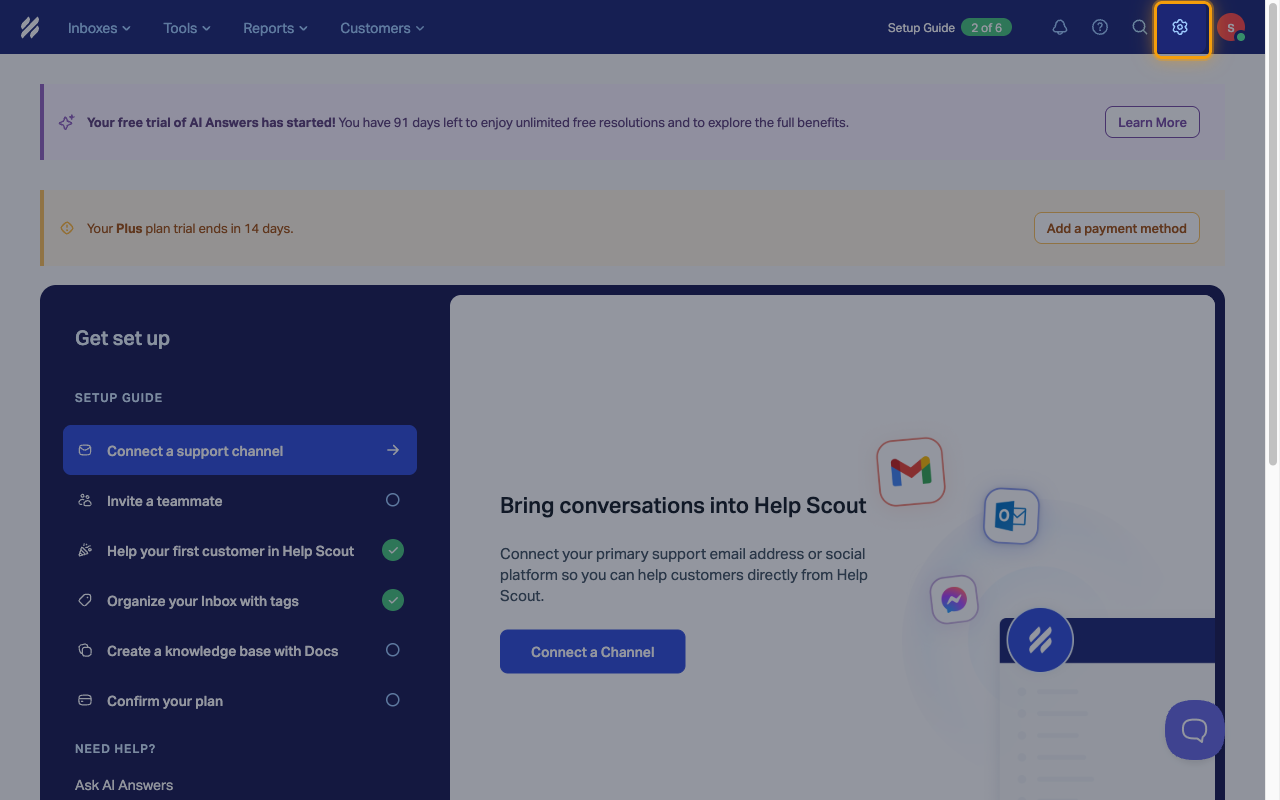Click the sparkle icon in AI Answers banner
Screen dimensions: 1280x800
pyautogui.click(x=66, y=122)
